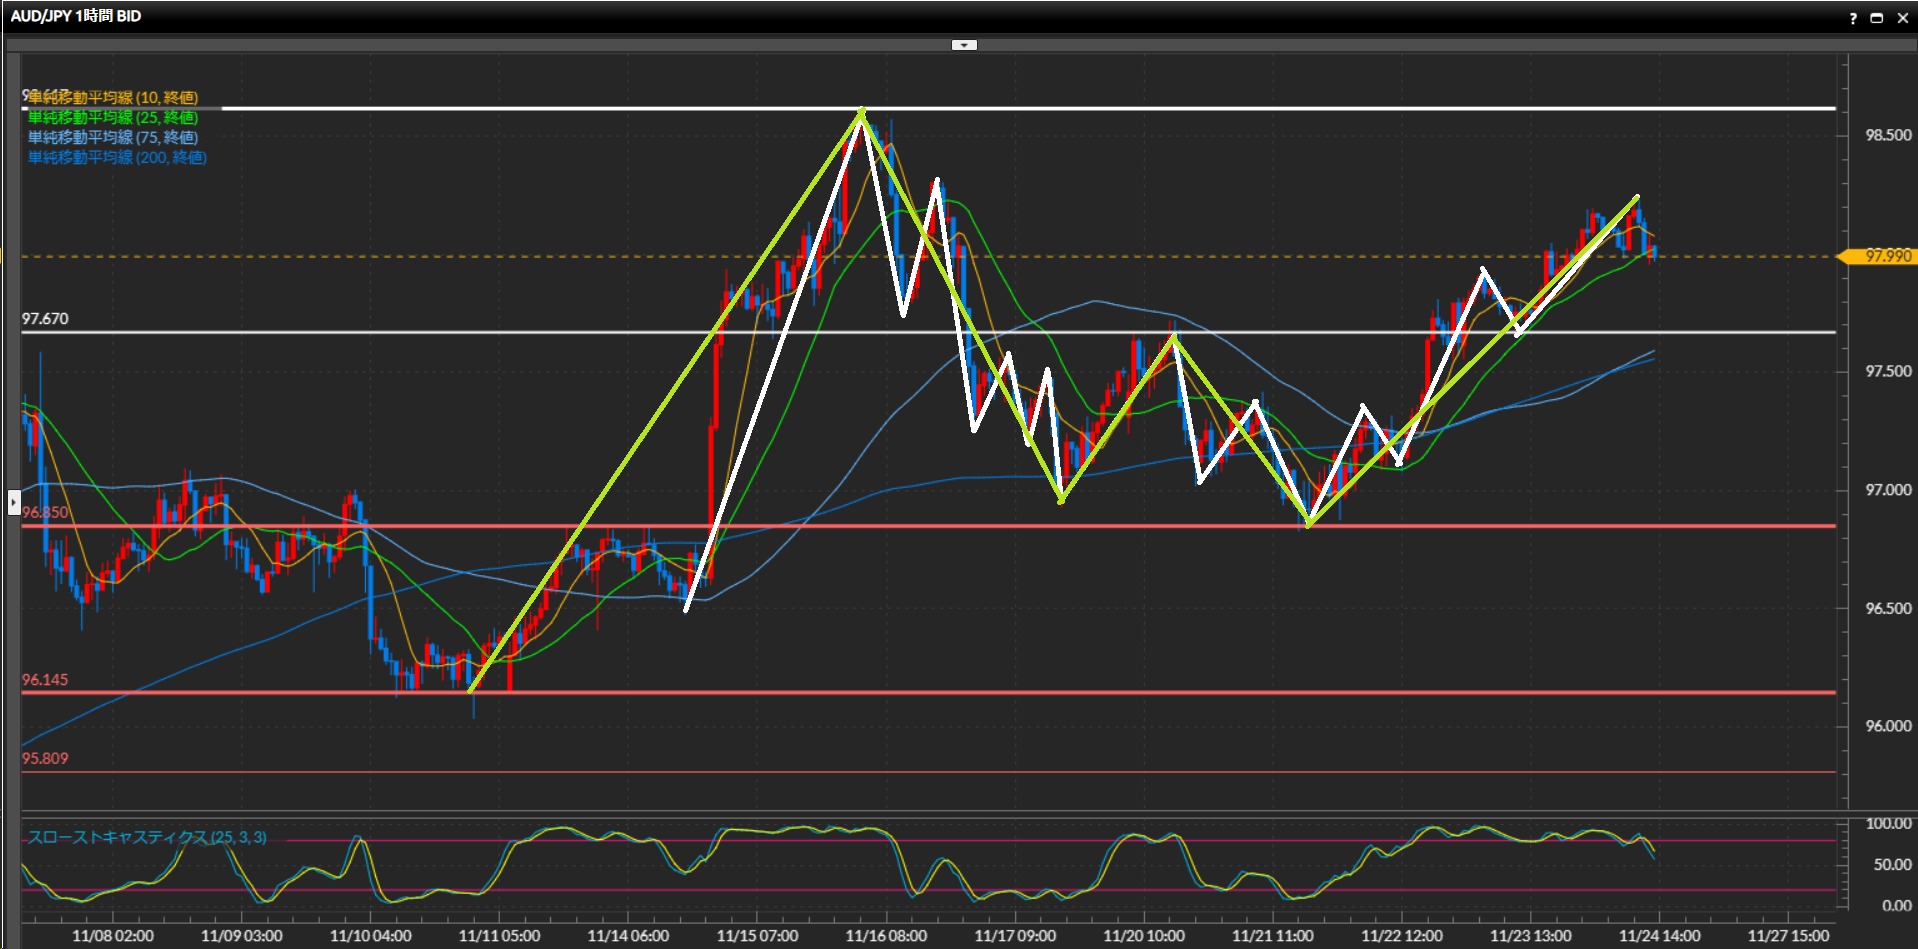Click the 98.500 price axis label

1888,135
